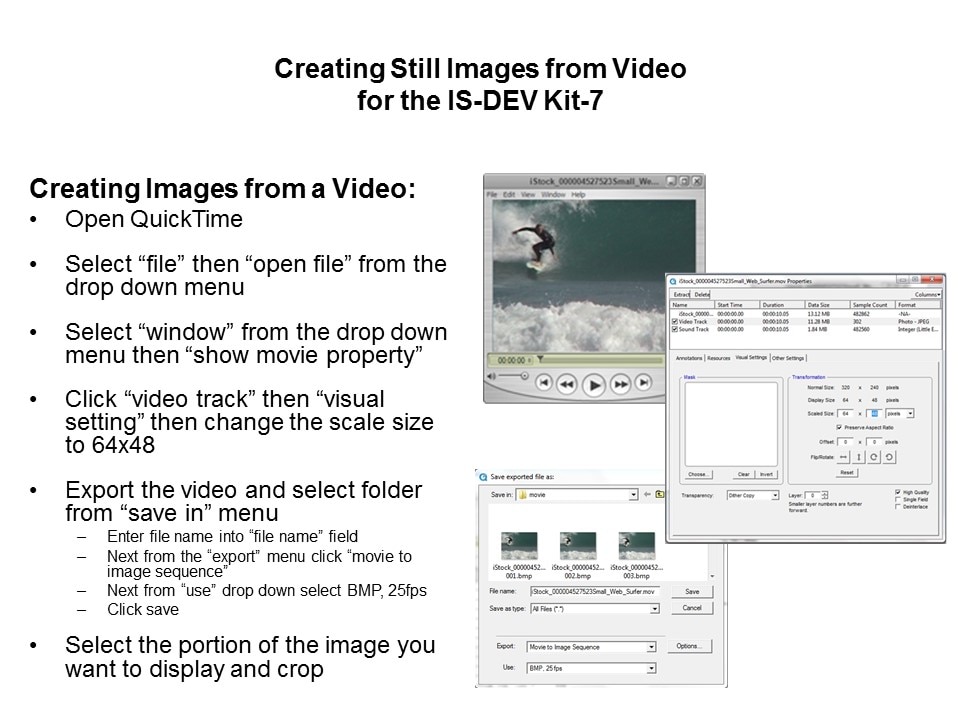Click the back arrow in save dialog
The image size is (960, 720).
pyautogui.click(x=648, y=494)
